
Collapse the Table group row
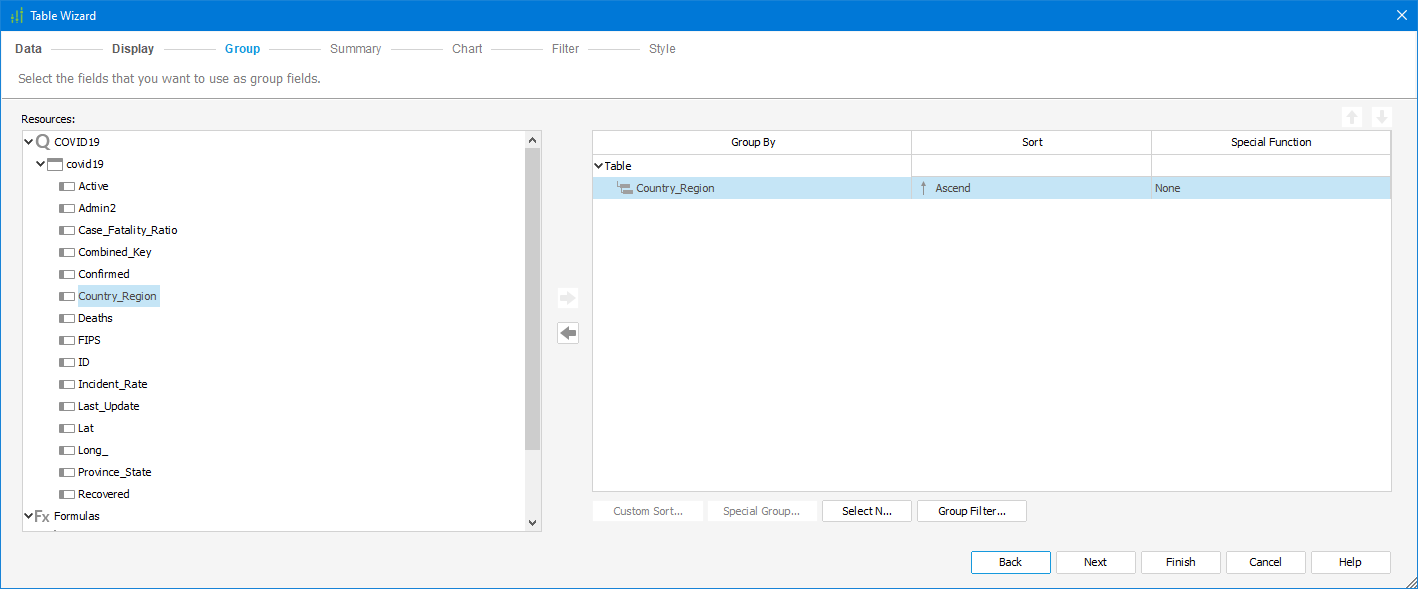click(x=598, y=166)
